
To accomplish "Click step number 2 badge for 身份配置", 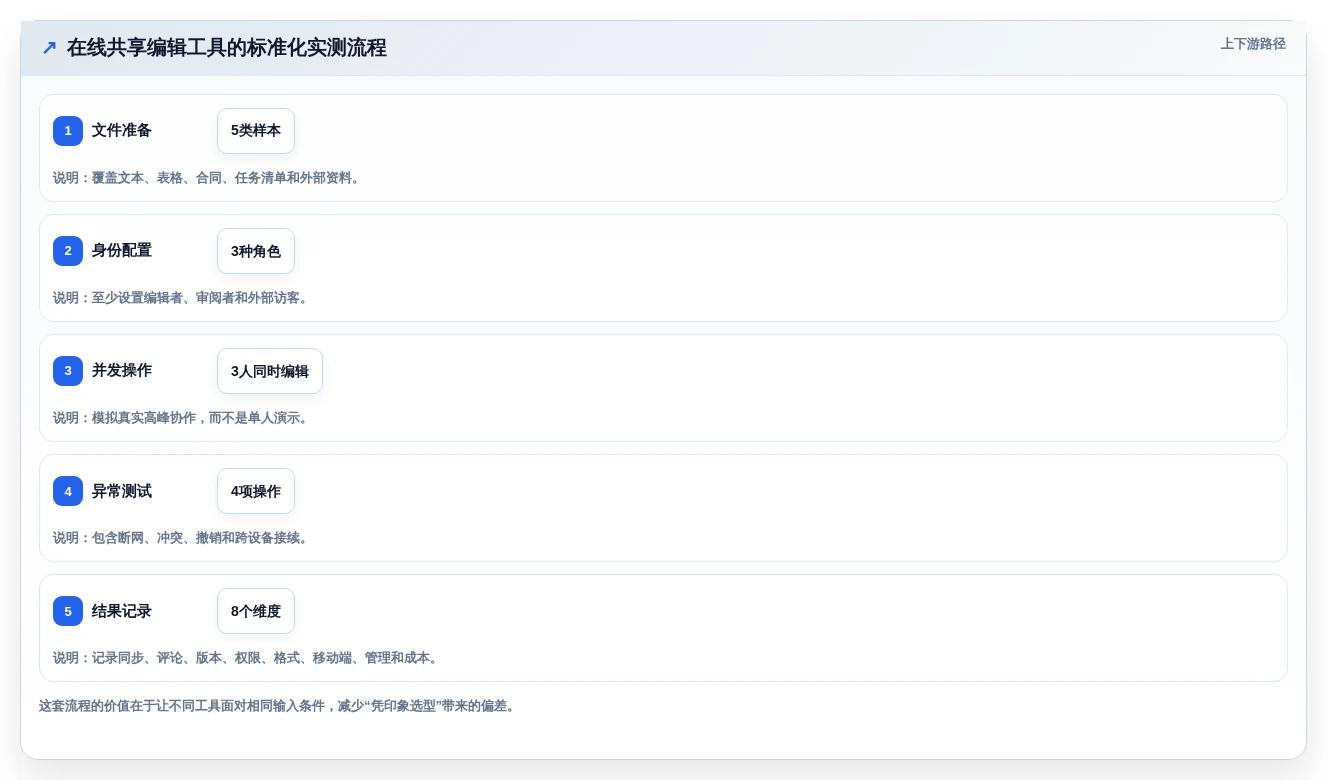I will click(x=68, y=251).
